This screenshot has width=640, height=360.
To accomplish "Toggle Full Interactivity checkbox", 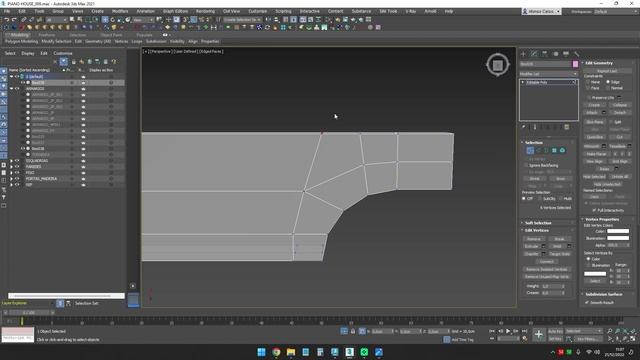I will click(x=594, y=210).
